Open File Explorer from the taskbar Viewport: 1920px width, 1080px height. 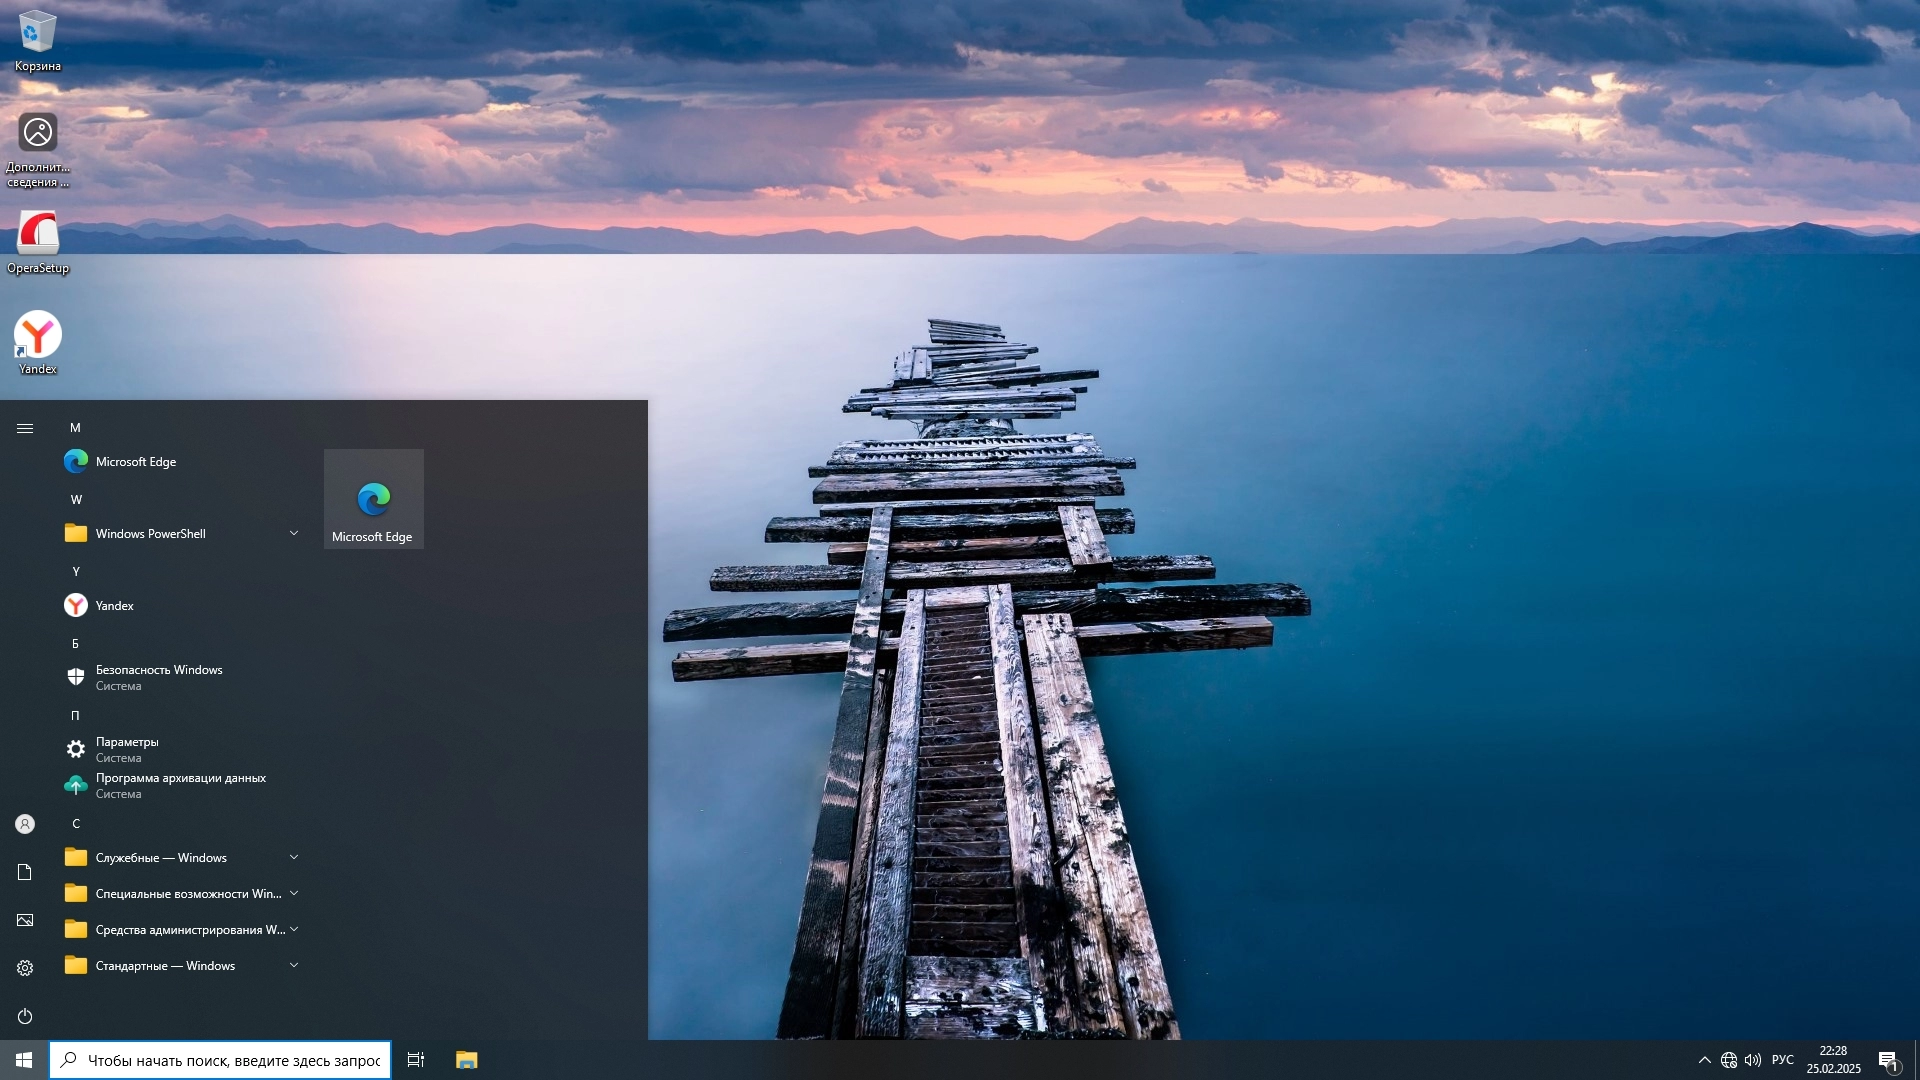point(467,1060)
